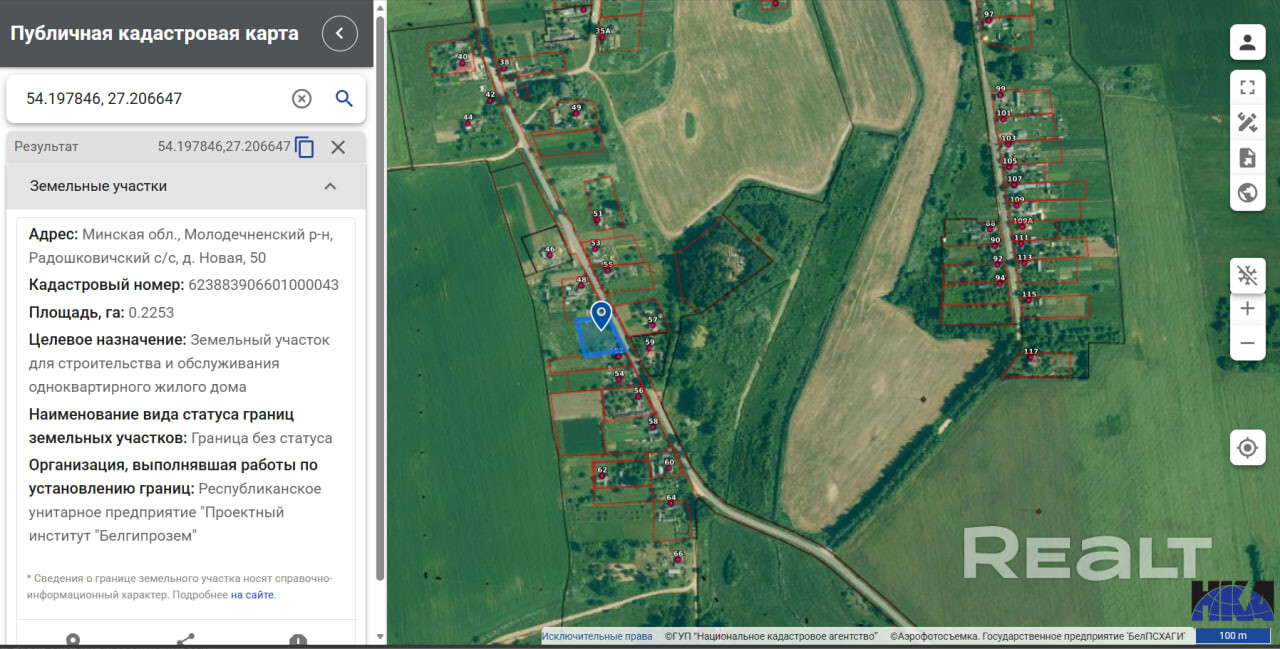Clear the coordinates search field
The width and height of the screenshot is (1280, 649).
click(301, 98)
